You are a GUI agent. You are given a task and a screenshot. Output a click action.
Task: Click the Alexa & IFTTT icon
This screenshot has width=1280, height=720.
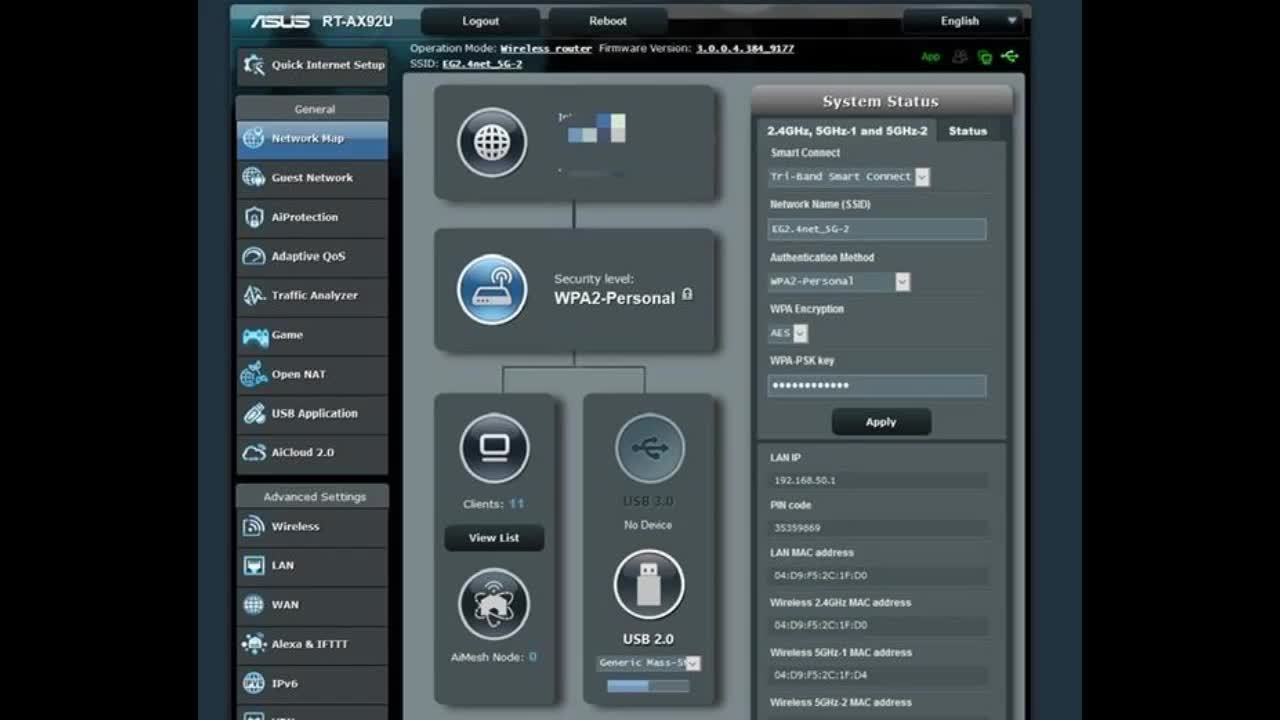(254, 644)
